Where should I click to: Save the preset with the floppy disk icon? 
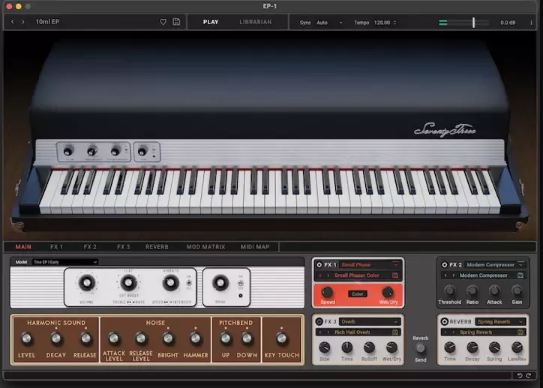coord(176,21)
